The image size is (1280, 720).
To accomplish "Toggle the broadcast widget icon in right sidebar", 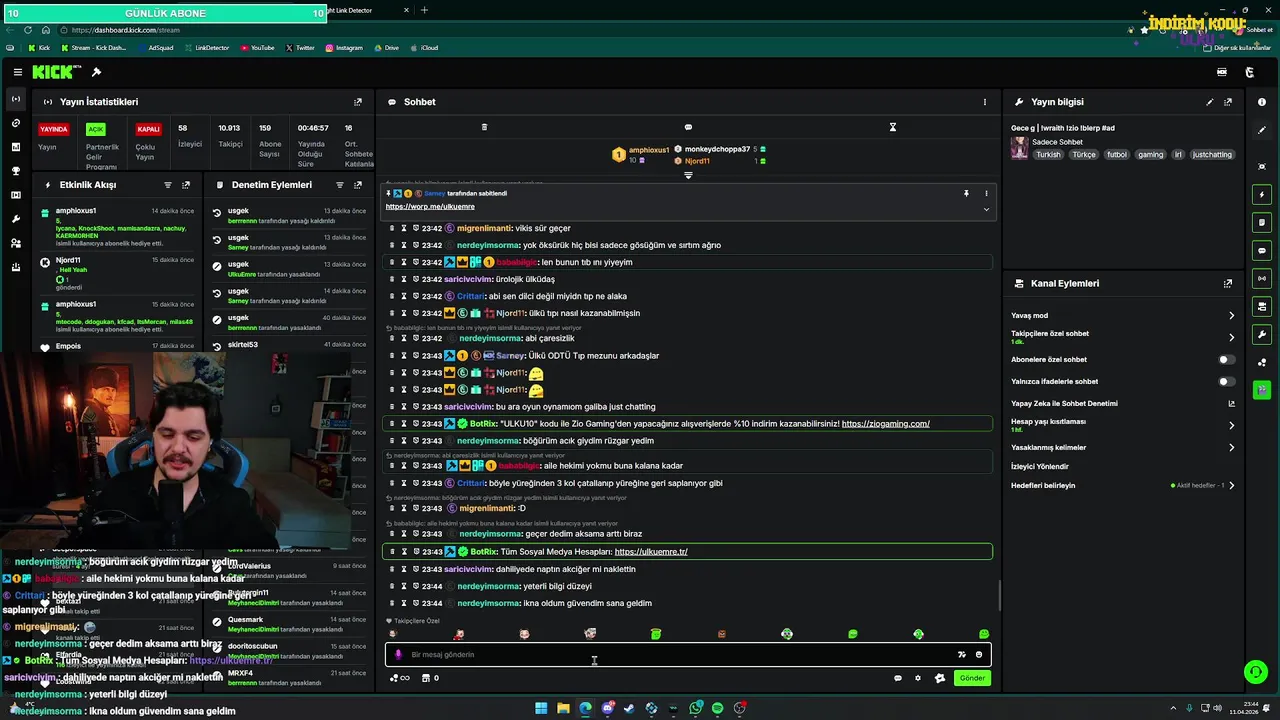I will (x=1262, y=278).
